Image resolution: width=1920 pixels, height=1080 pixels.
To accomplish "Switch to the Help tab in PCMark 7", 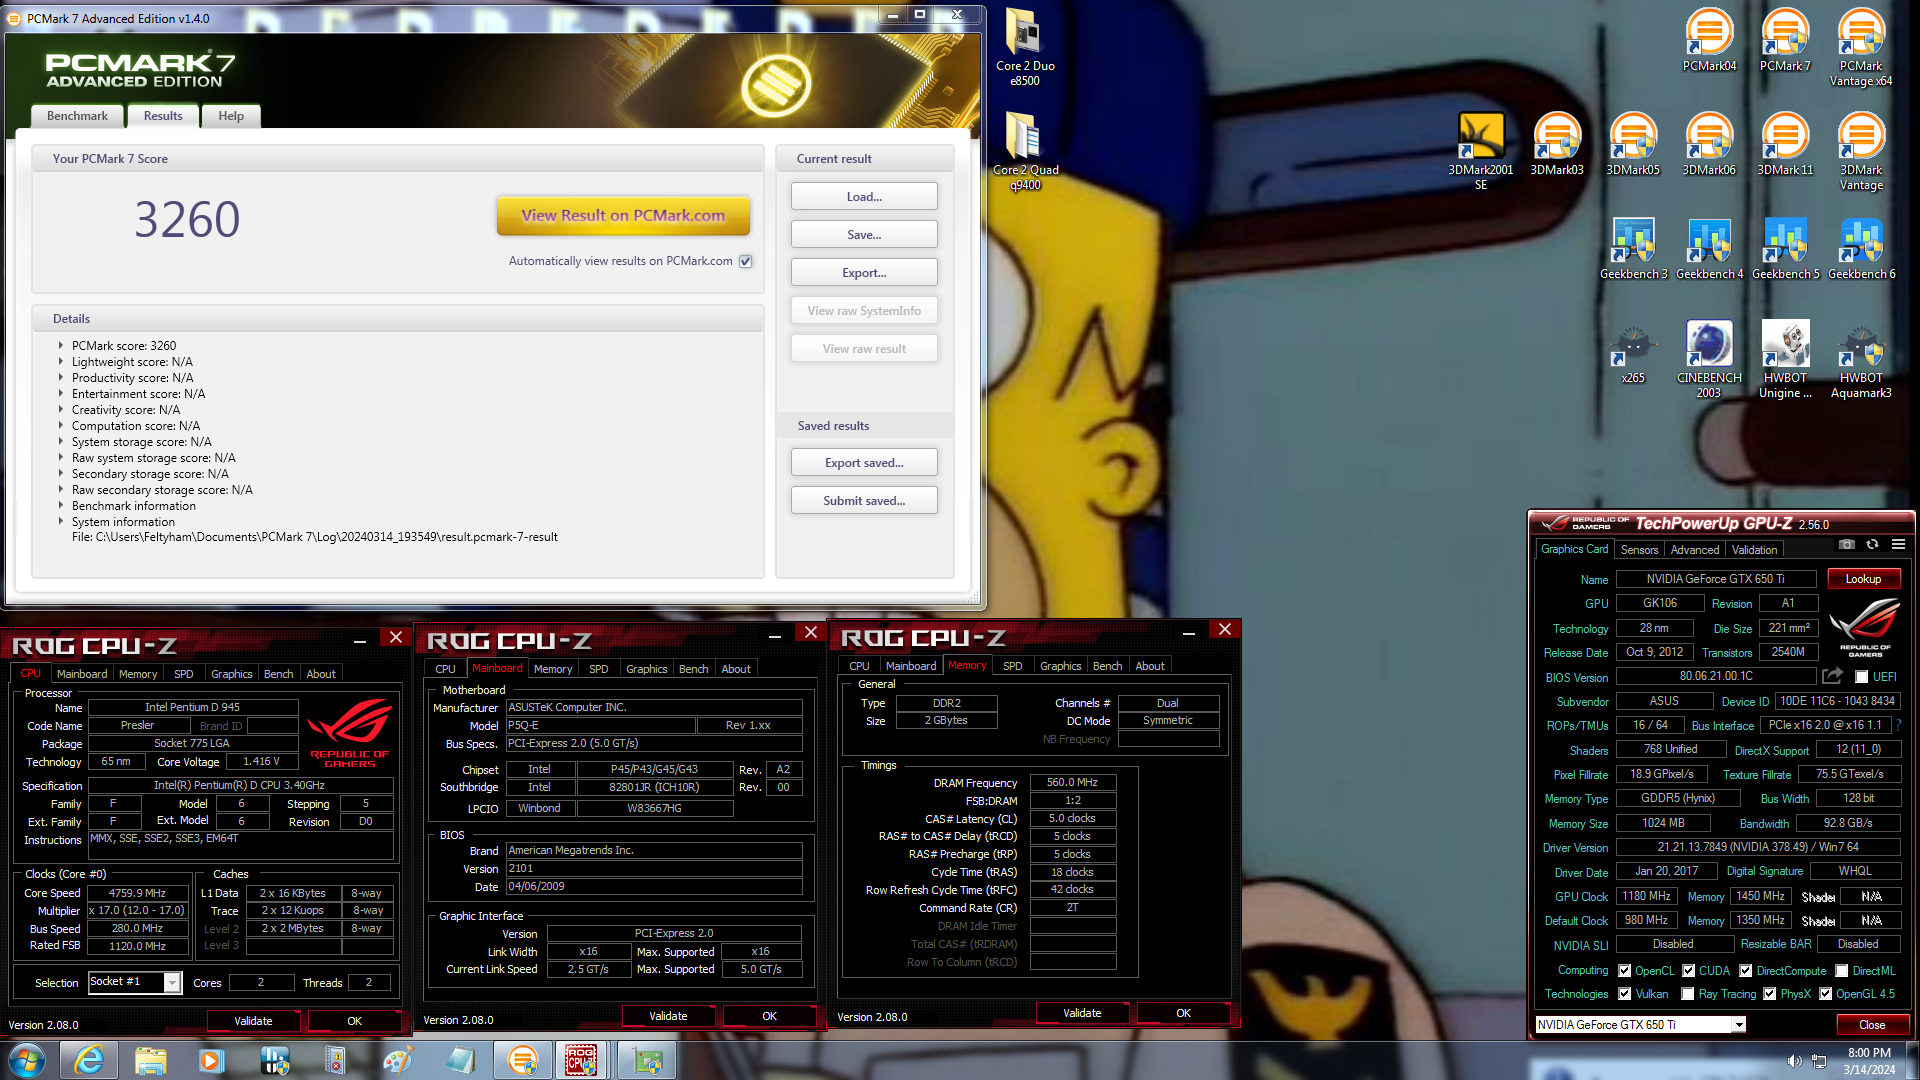I will pyautogui.click(x=231, y=116).
